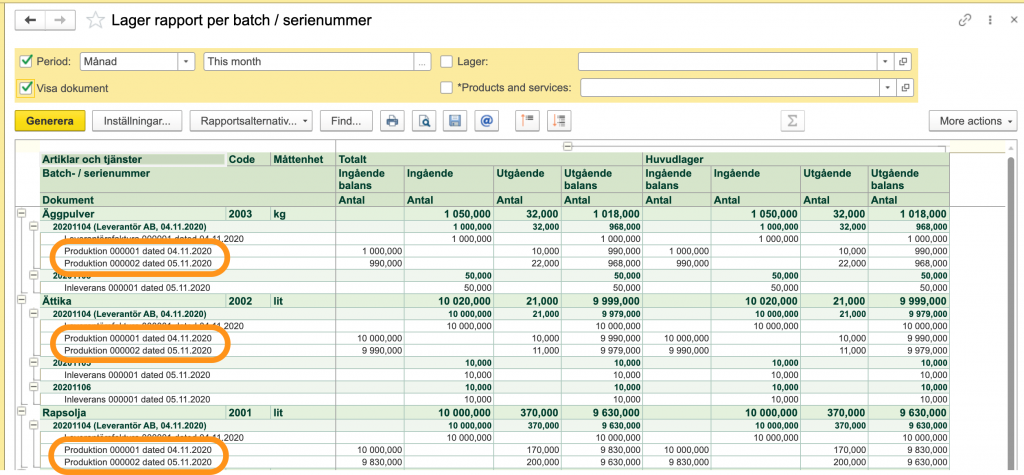
Task: Go back with the left arrow button
Action: point(29,20)
